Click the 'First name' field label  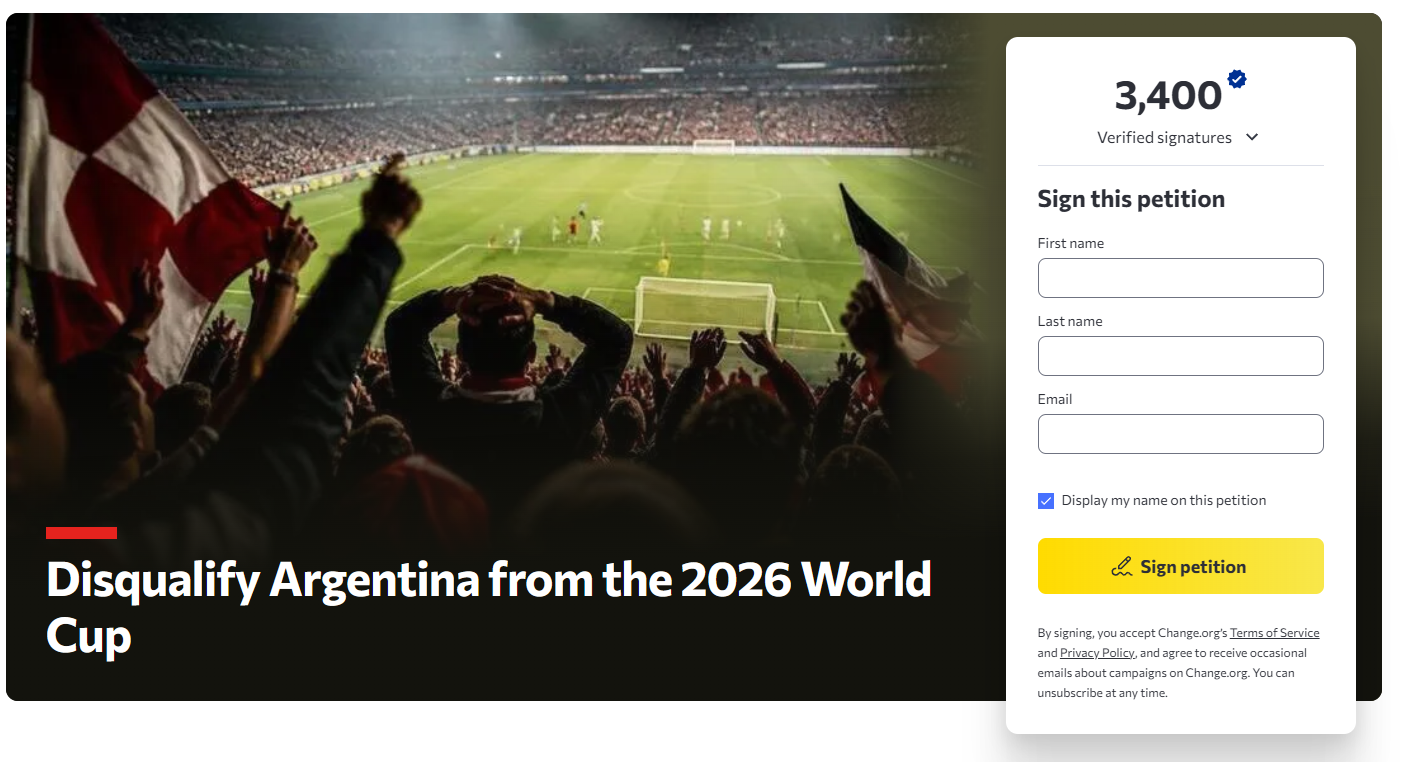point(1071,243)
